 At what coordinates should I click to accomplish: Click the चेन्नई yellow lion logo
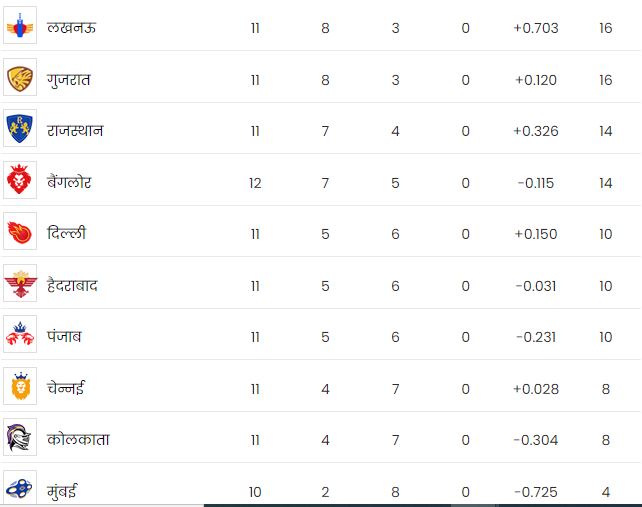click(x=20, y=386)
